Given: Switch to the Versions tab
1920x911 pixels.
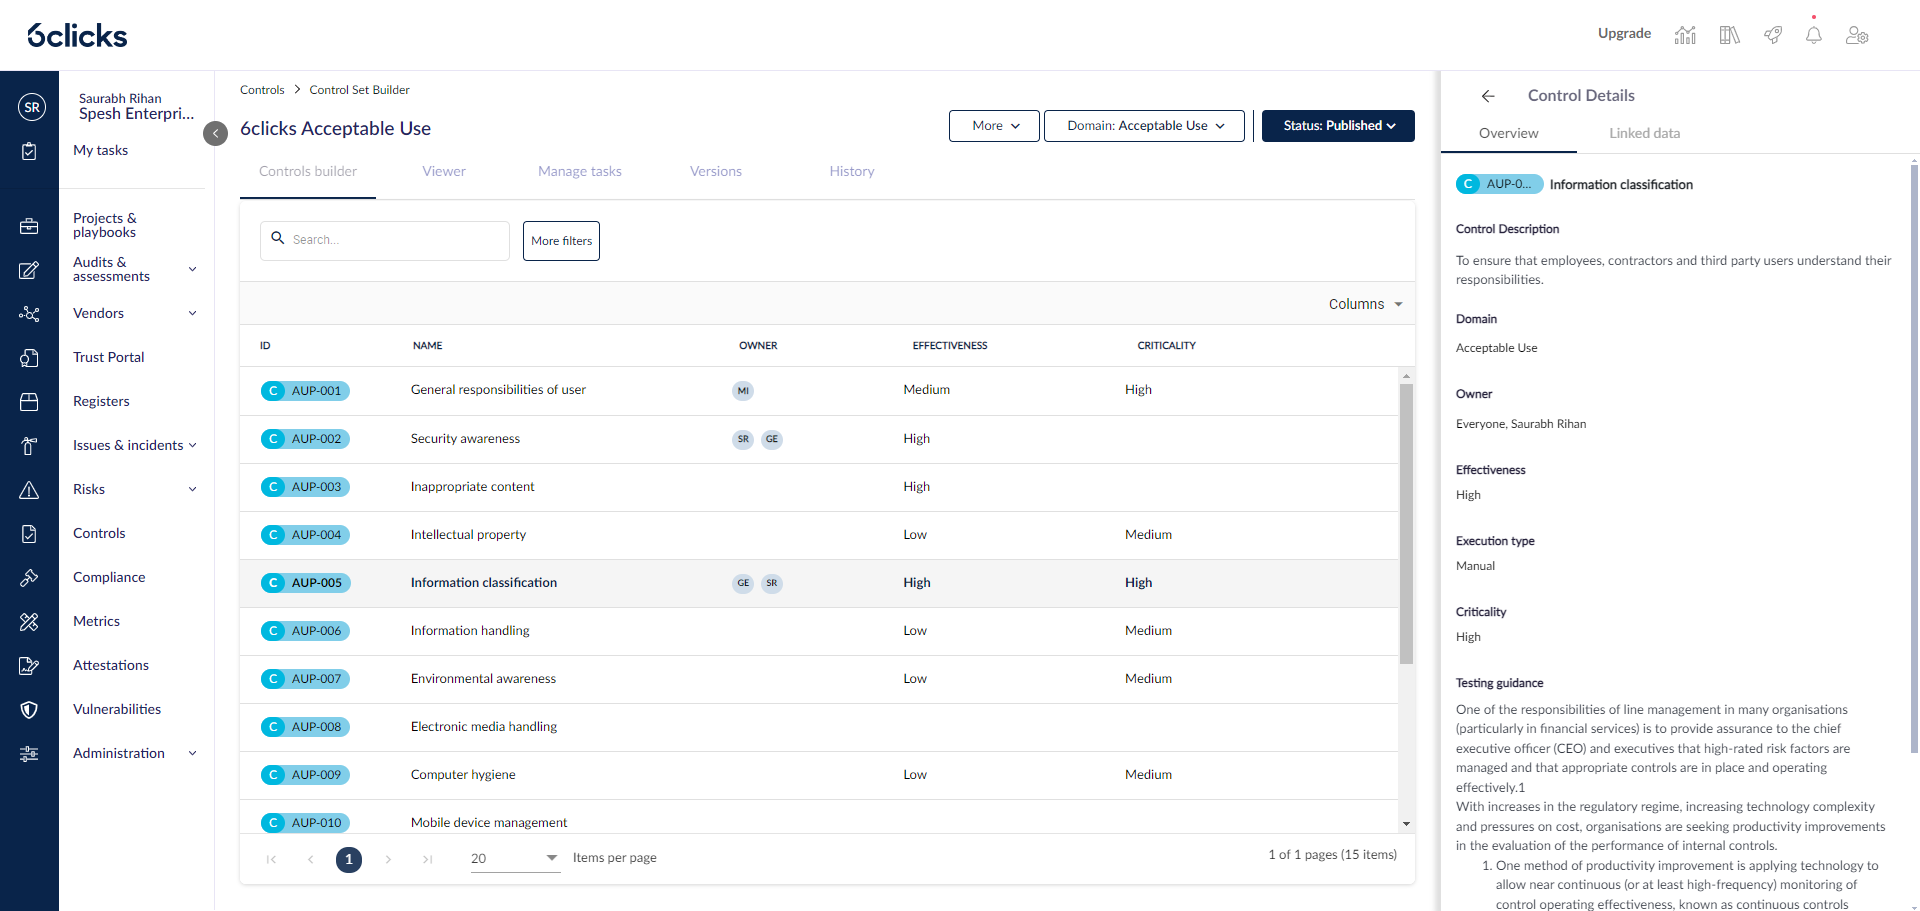Looking at the screenshot, I should click(715, 171).
